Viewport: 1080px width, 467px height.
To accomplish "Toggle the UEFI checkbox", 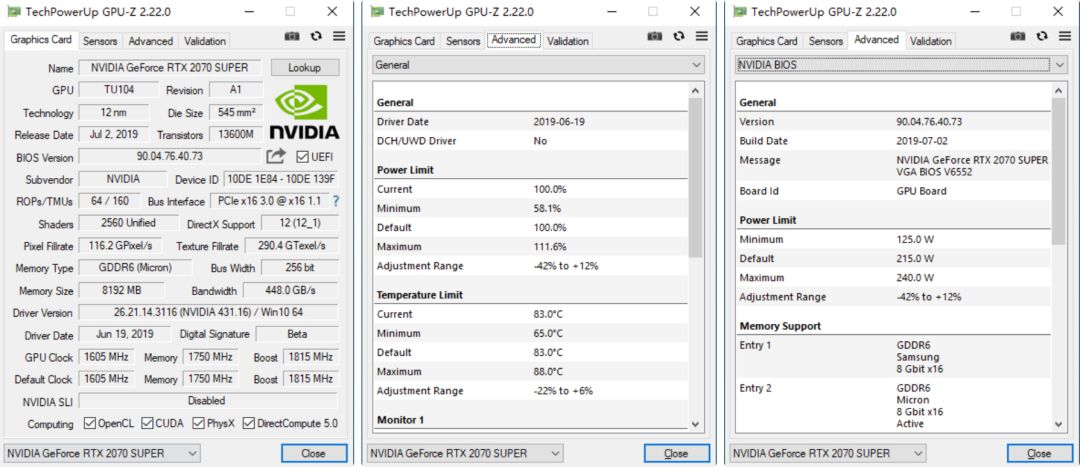I will tap(302, 156).
